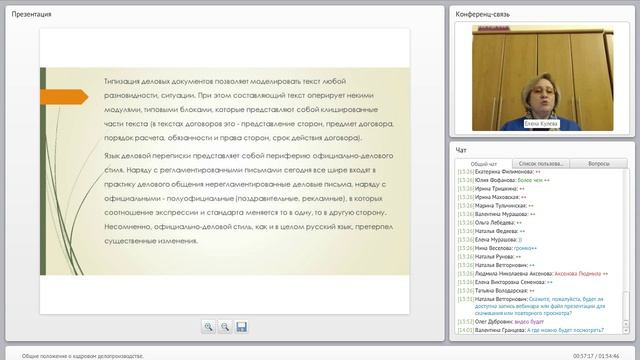This screenshot has width=640, height=360.
Task: Select the Ирина Маховская chat message
Action: [492, 197]
